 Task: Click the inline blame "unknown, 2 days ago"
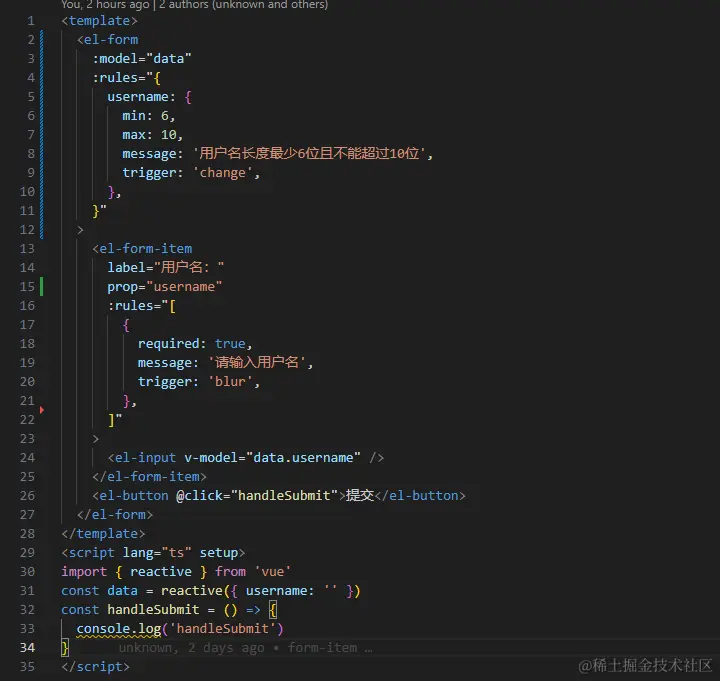pyautogui.click(x=191, y=647)
